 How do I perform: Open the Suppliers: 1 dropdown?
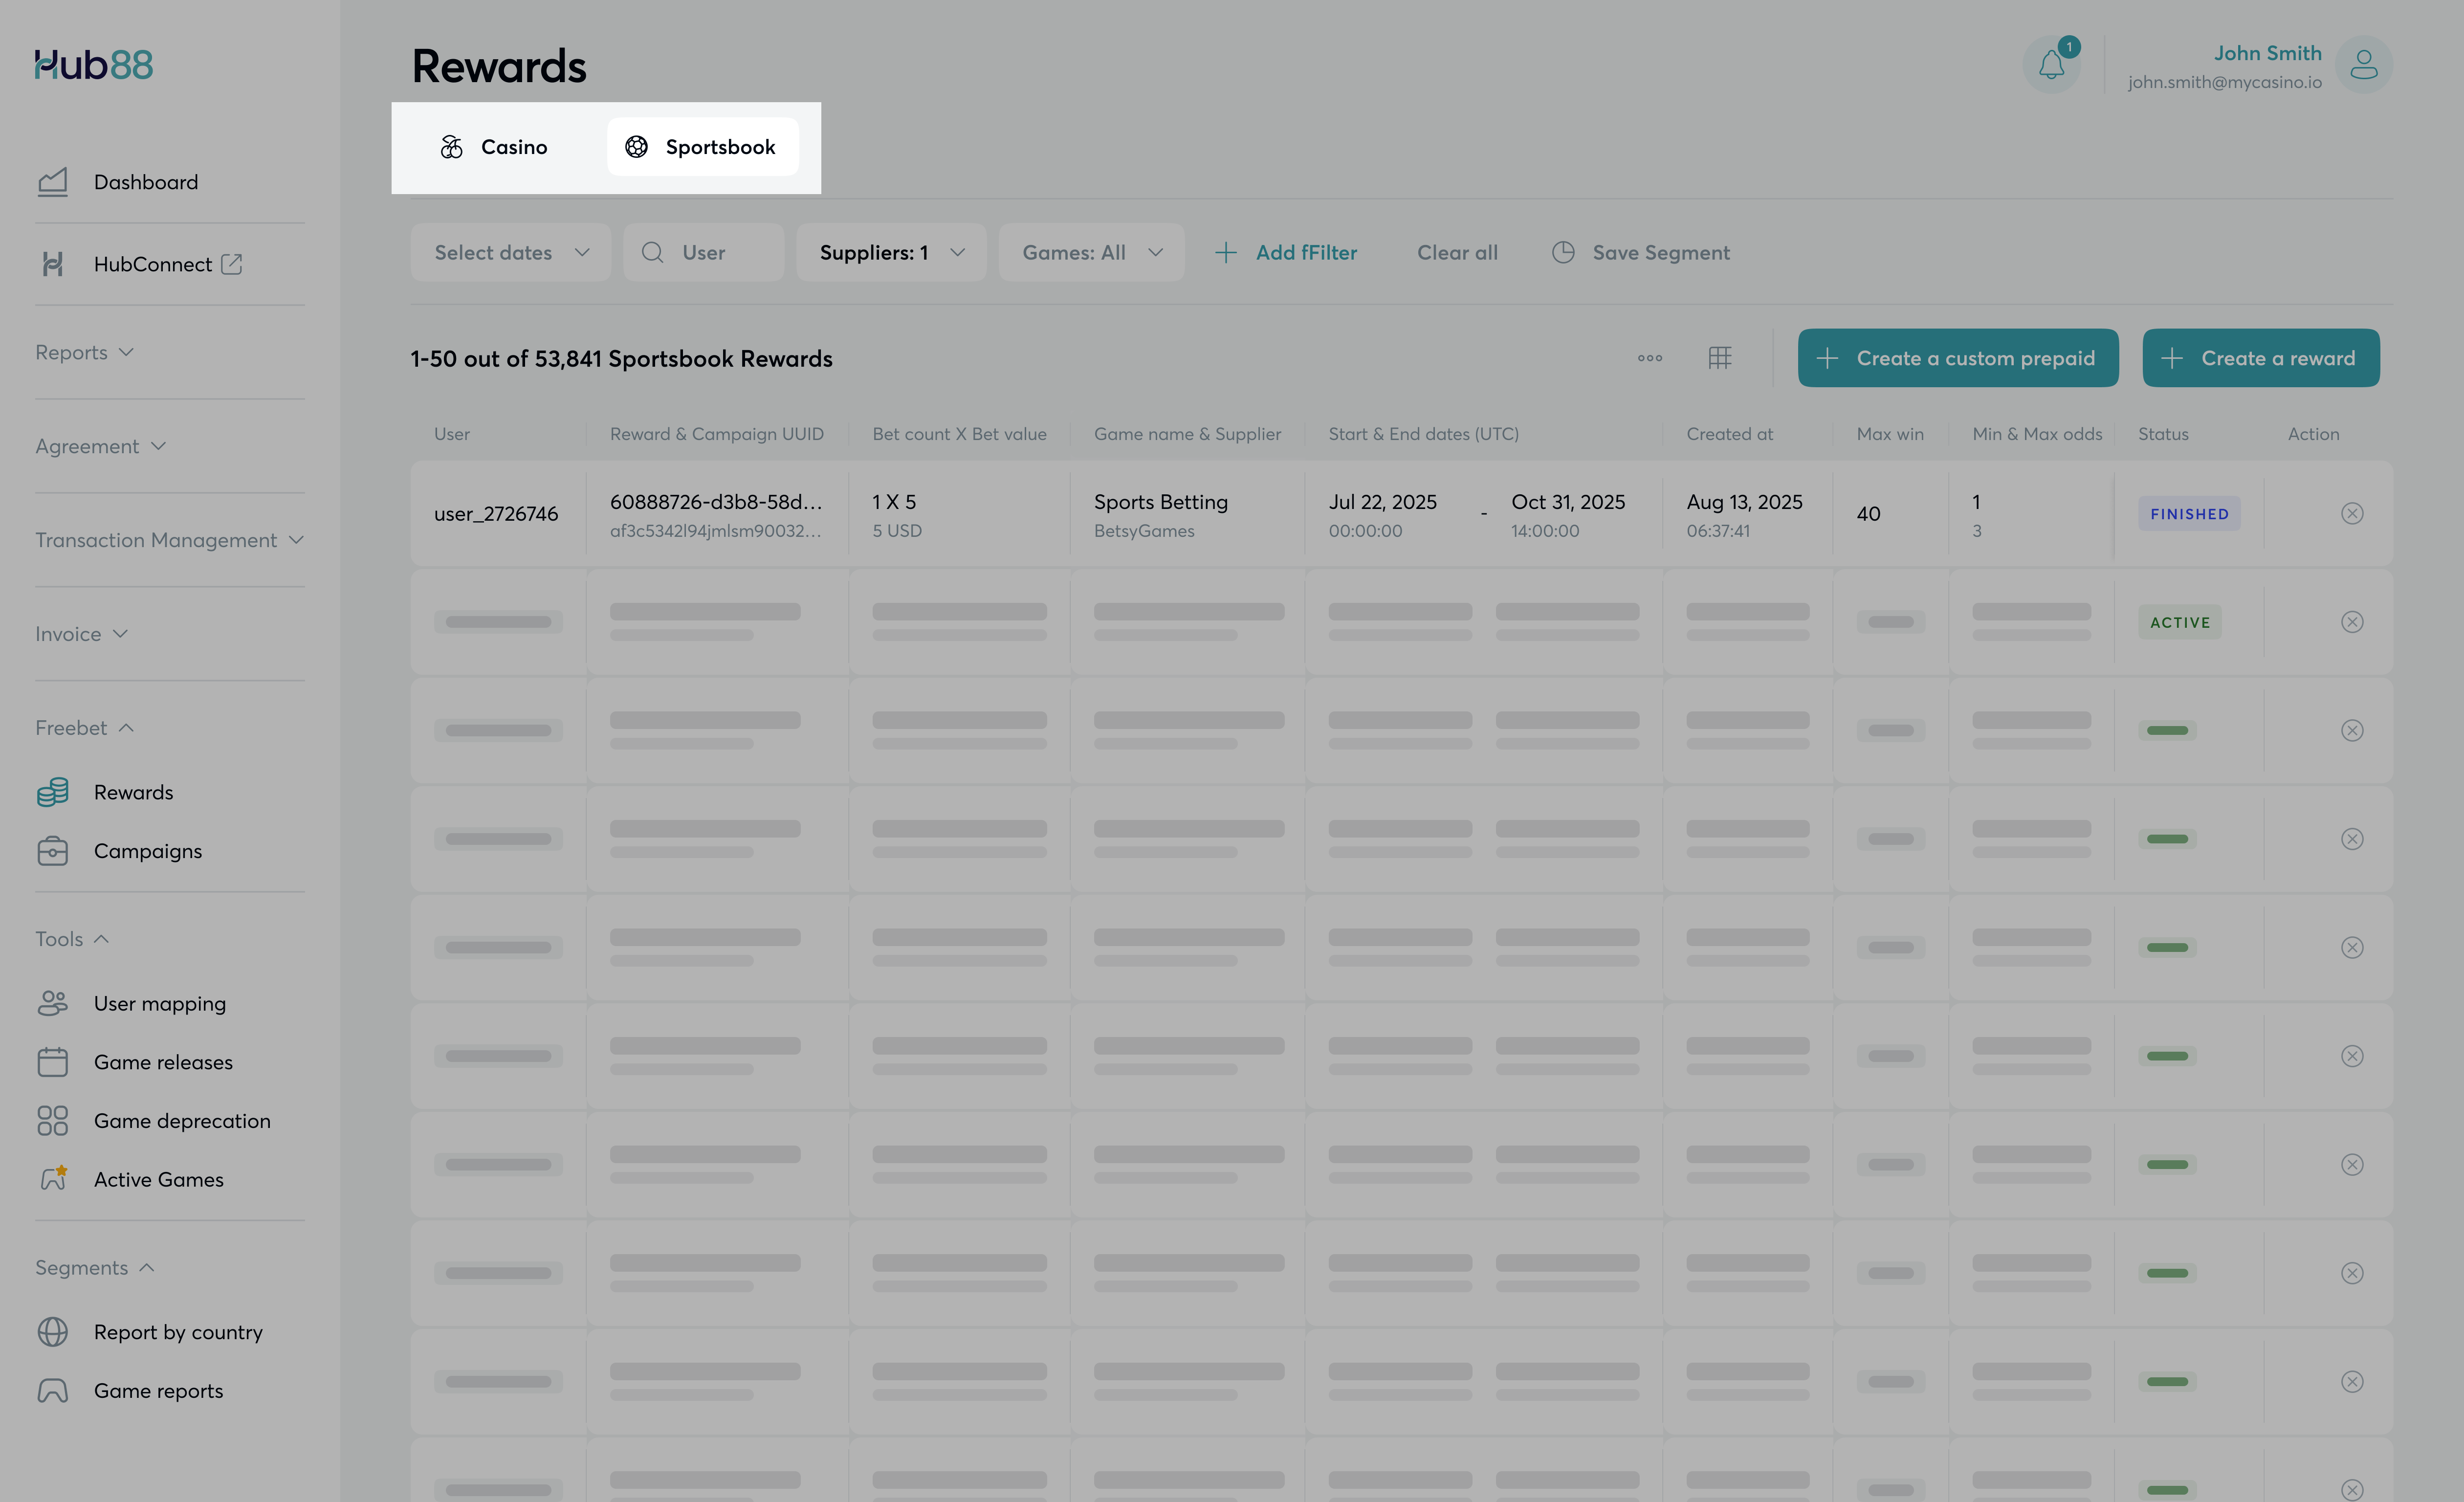(x=891, y=253)
